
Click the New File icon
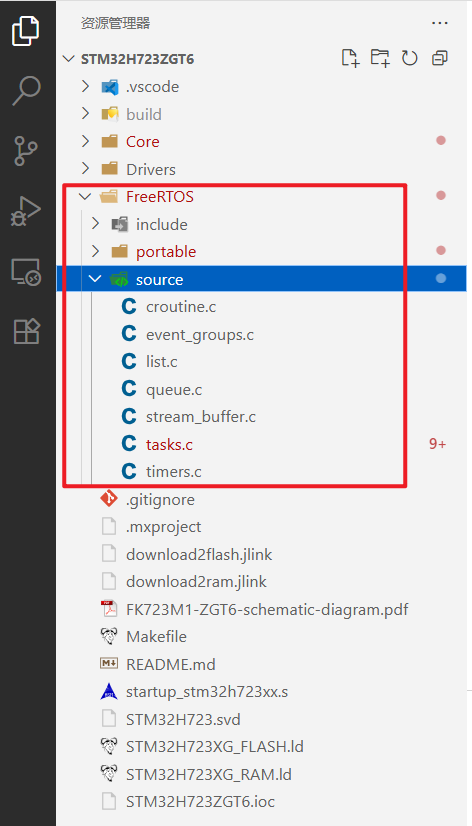pyautogui.click(x=350, y=58)
